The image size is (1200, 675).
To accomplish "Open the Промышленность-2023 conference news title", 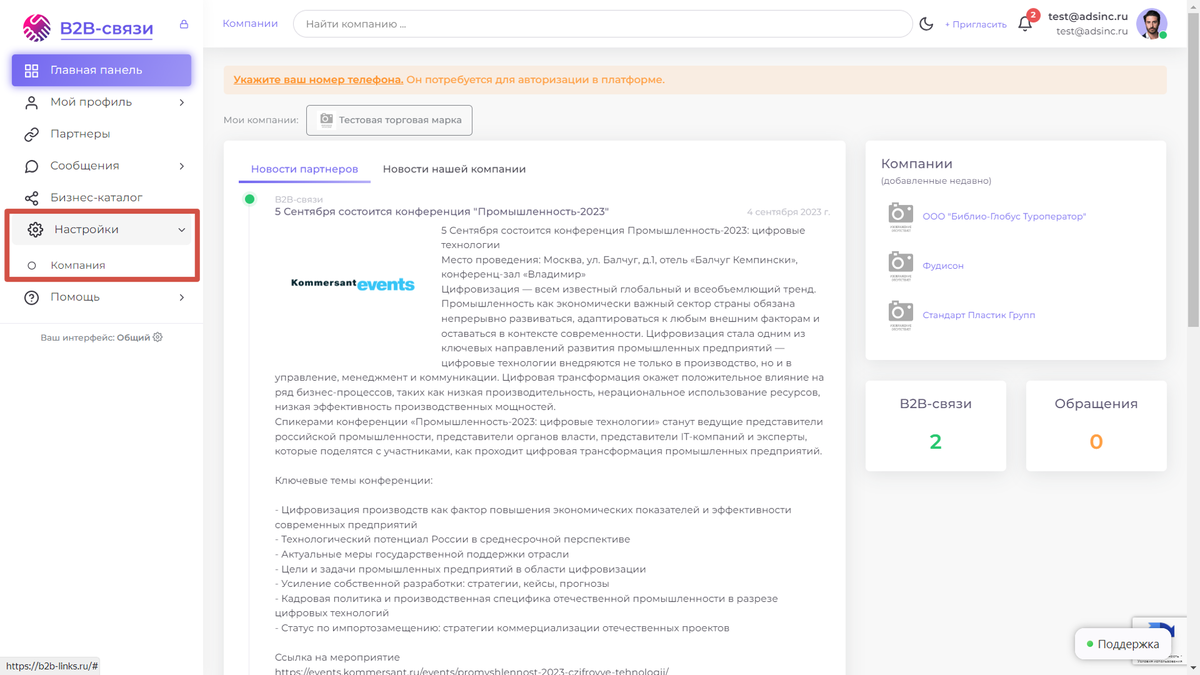I will click(x=442, y=212).
